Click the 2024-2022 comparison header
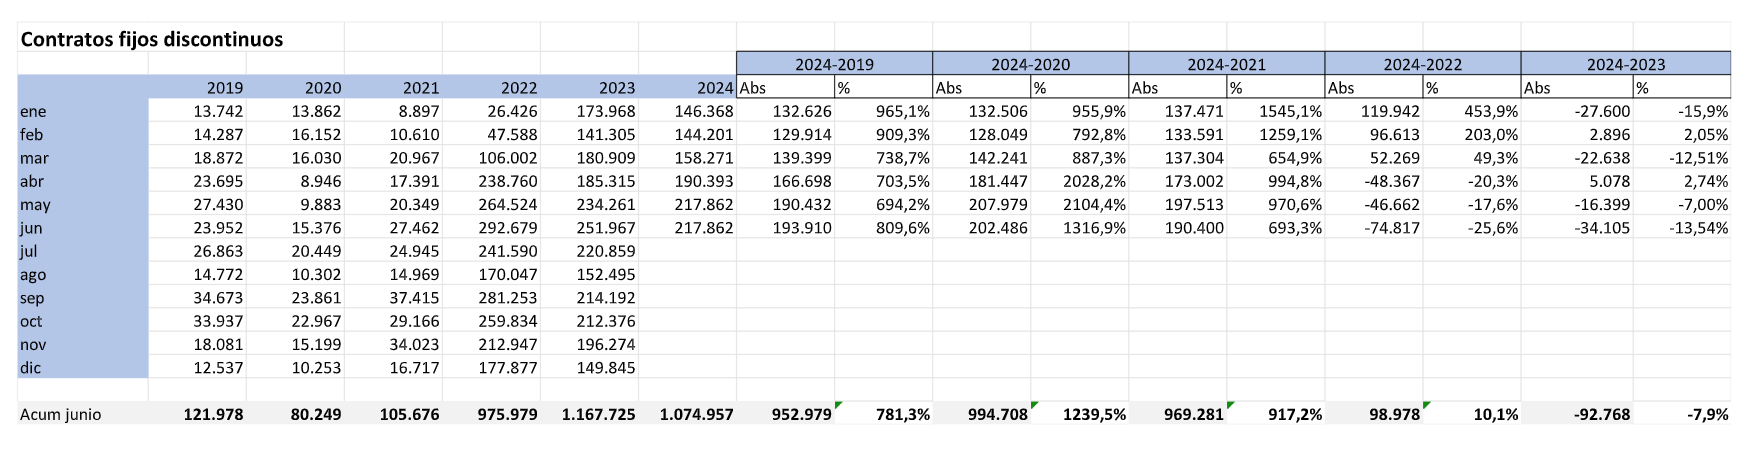The width and height of the screenshot is (1749, 465). click(x=1422, y=64)
